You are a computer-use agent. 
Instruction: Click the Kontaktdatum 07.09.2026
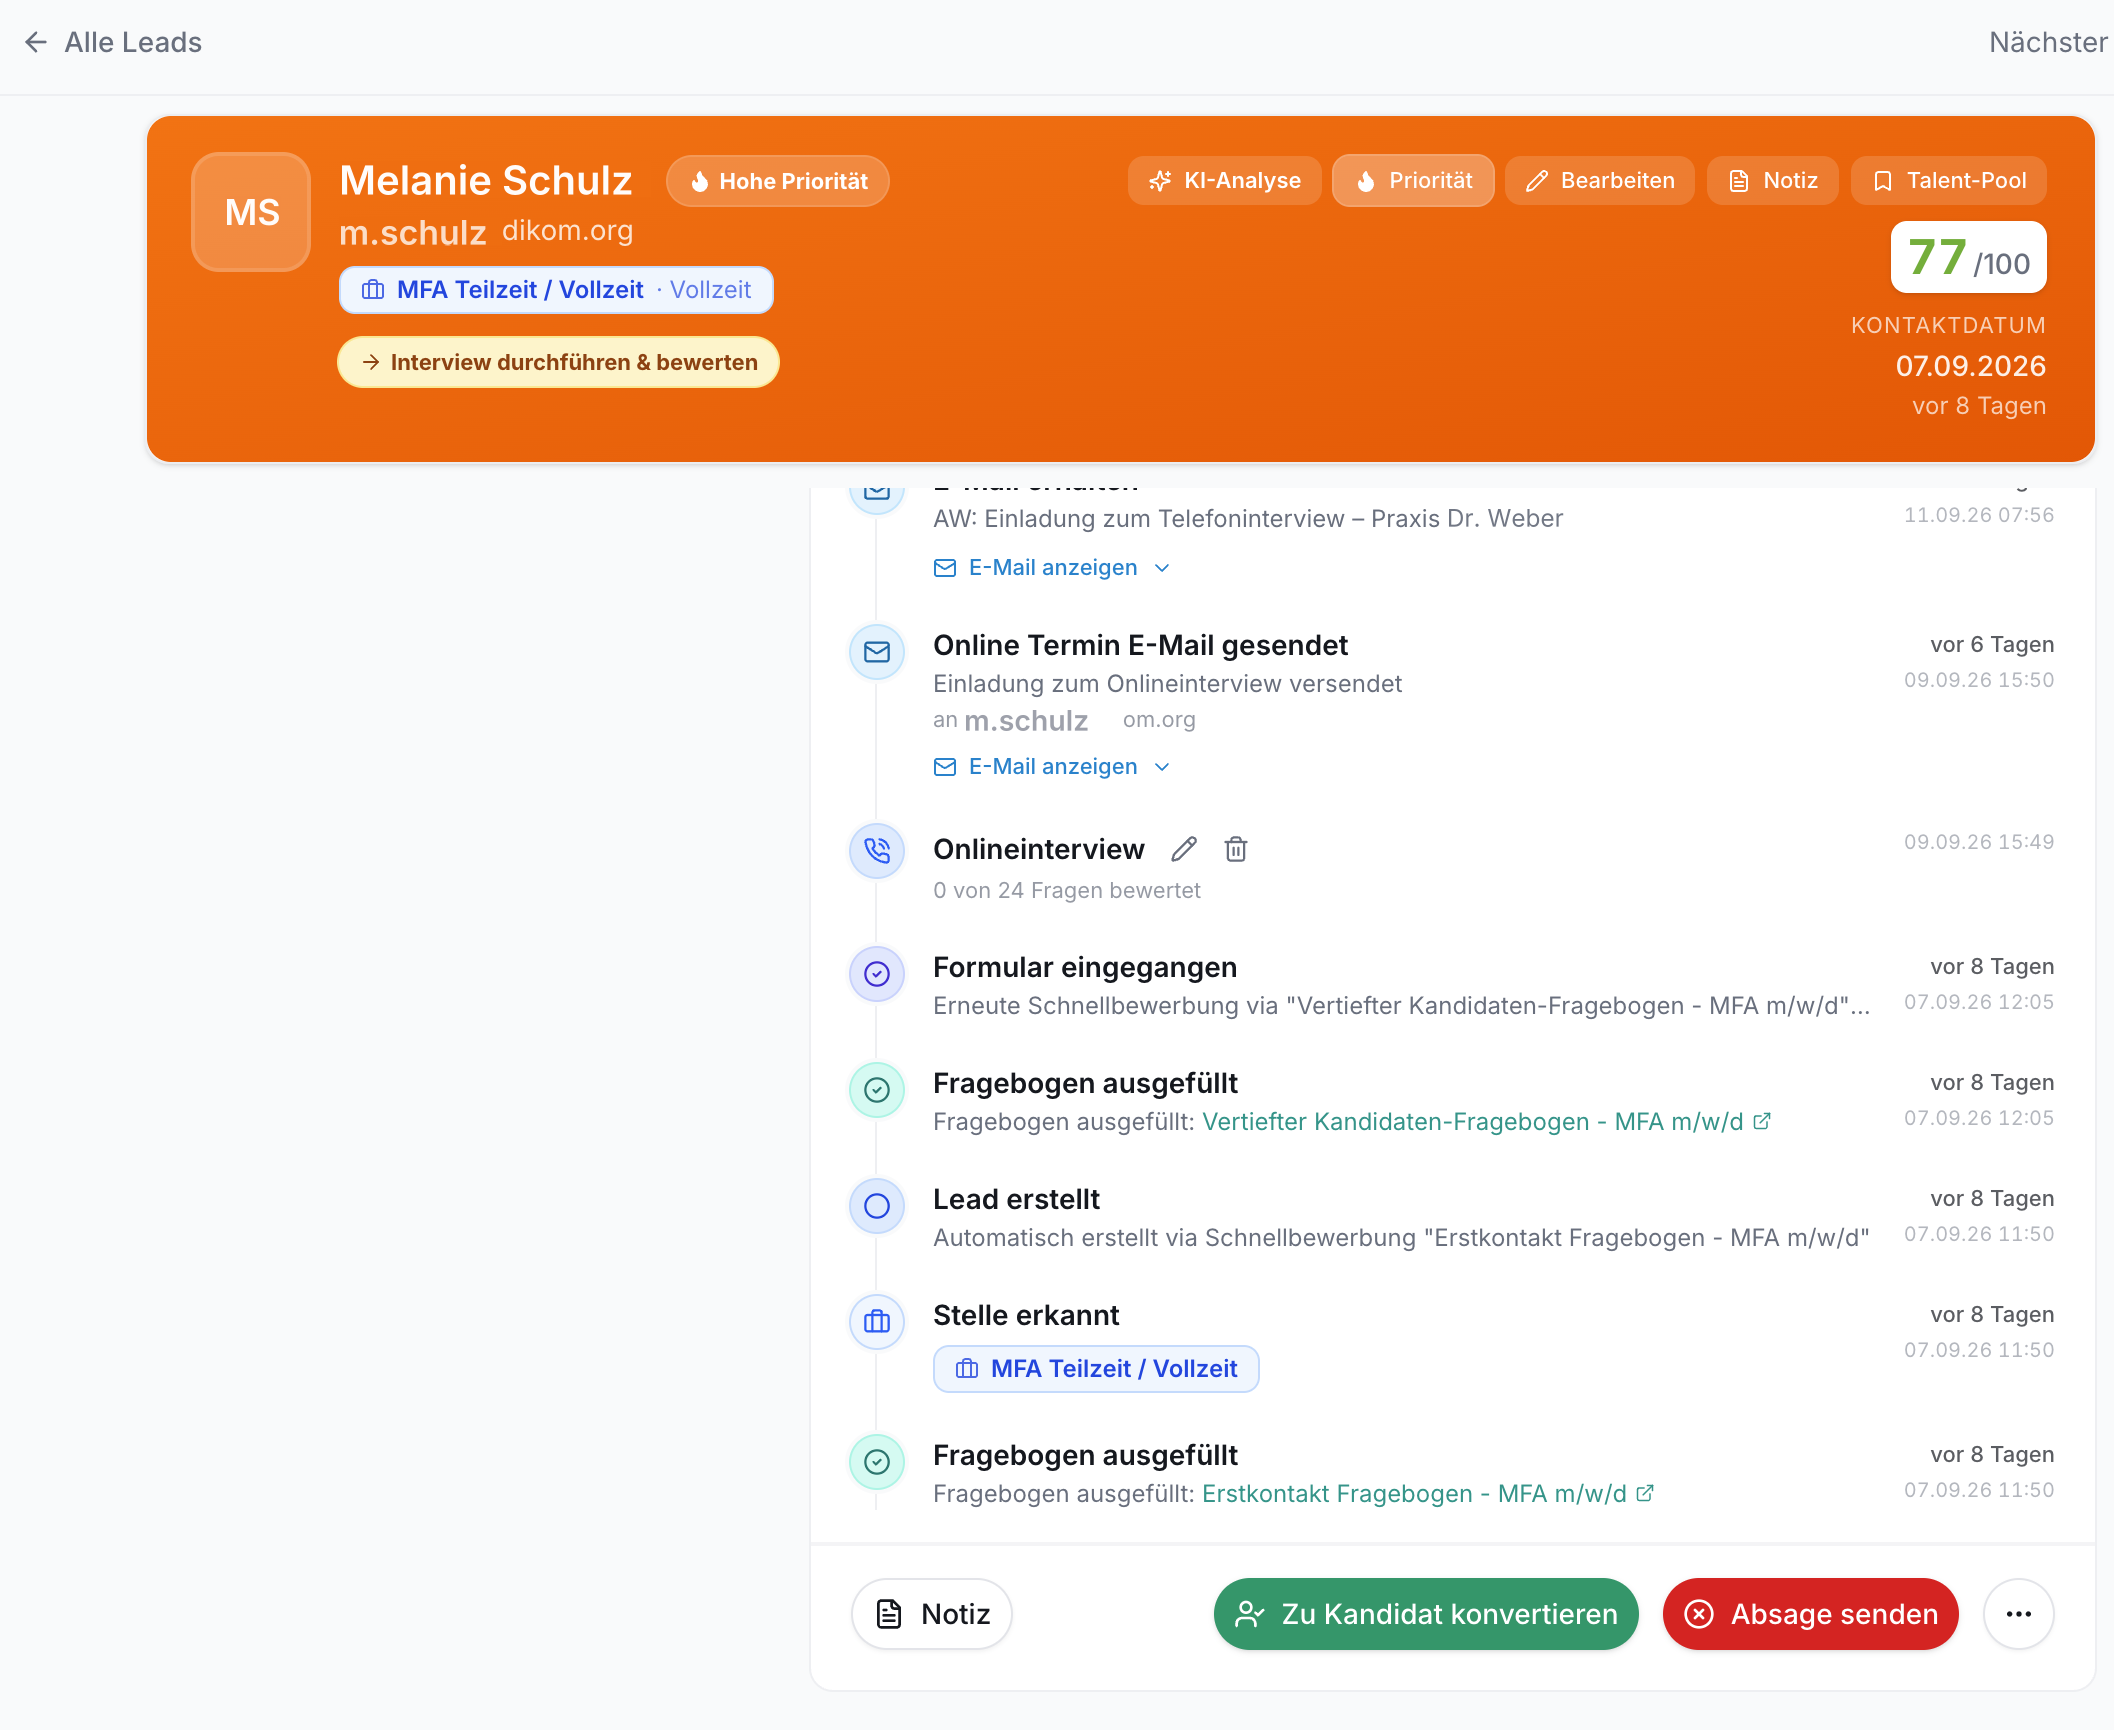pos(1970,366)
